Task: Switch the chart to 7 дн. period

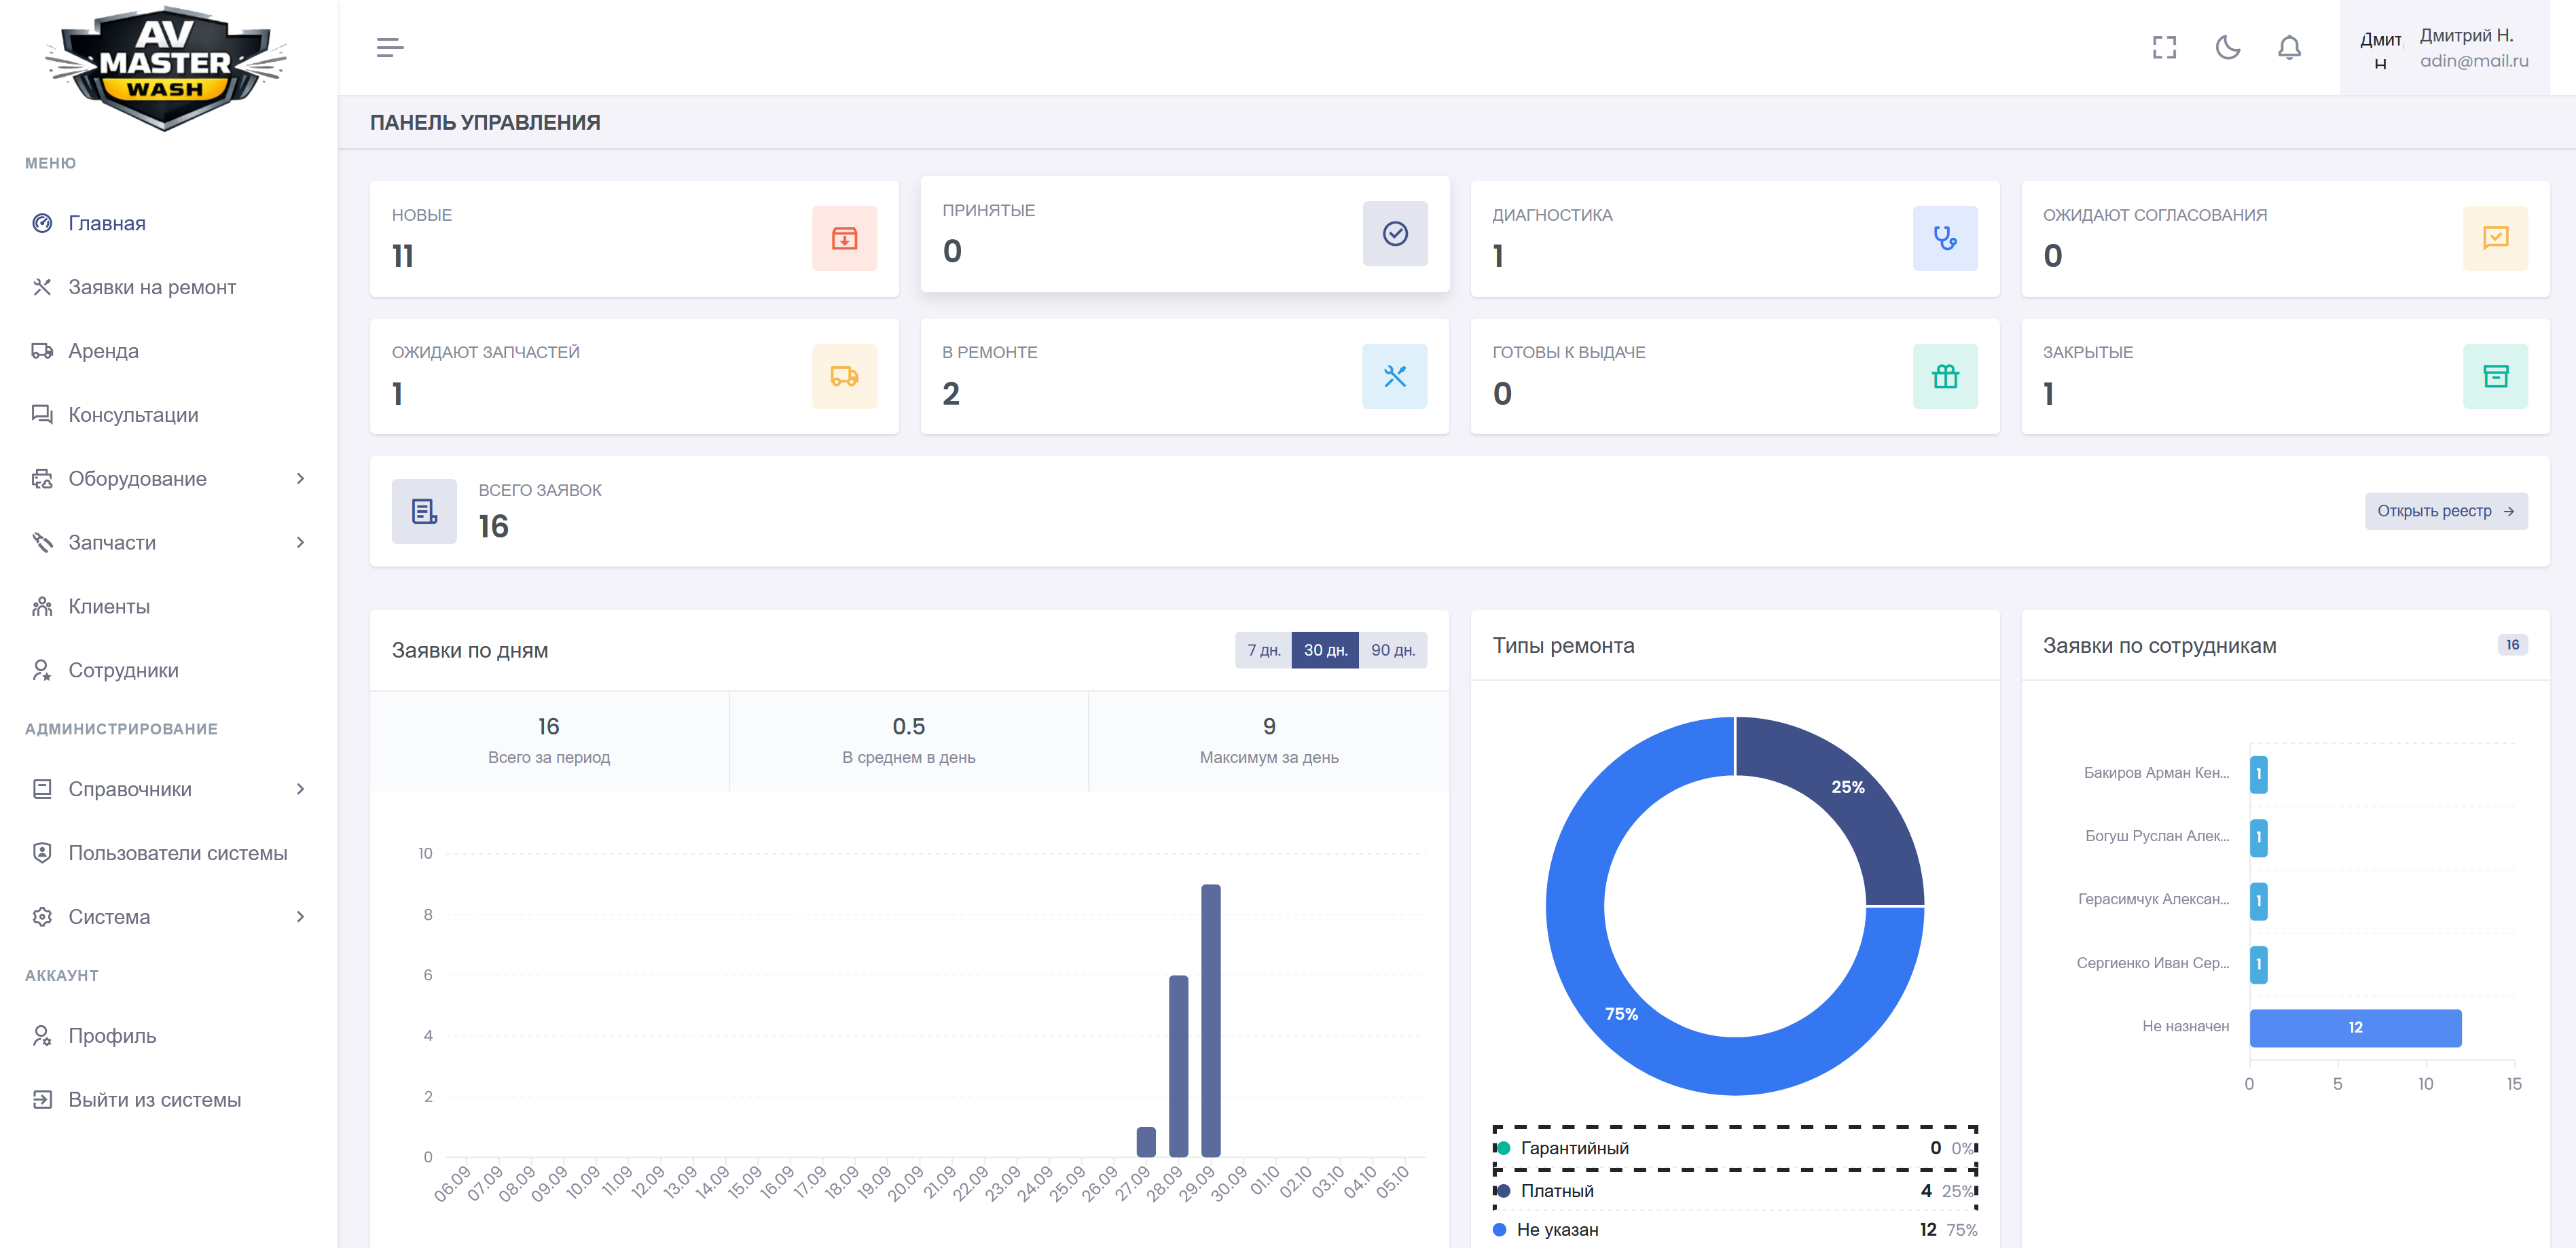Action: coord(1263,650)
